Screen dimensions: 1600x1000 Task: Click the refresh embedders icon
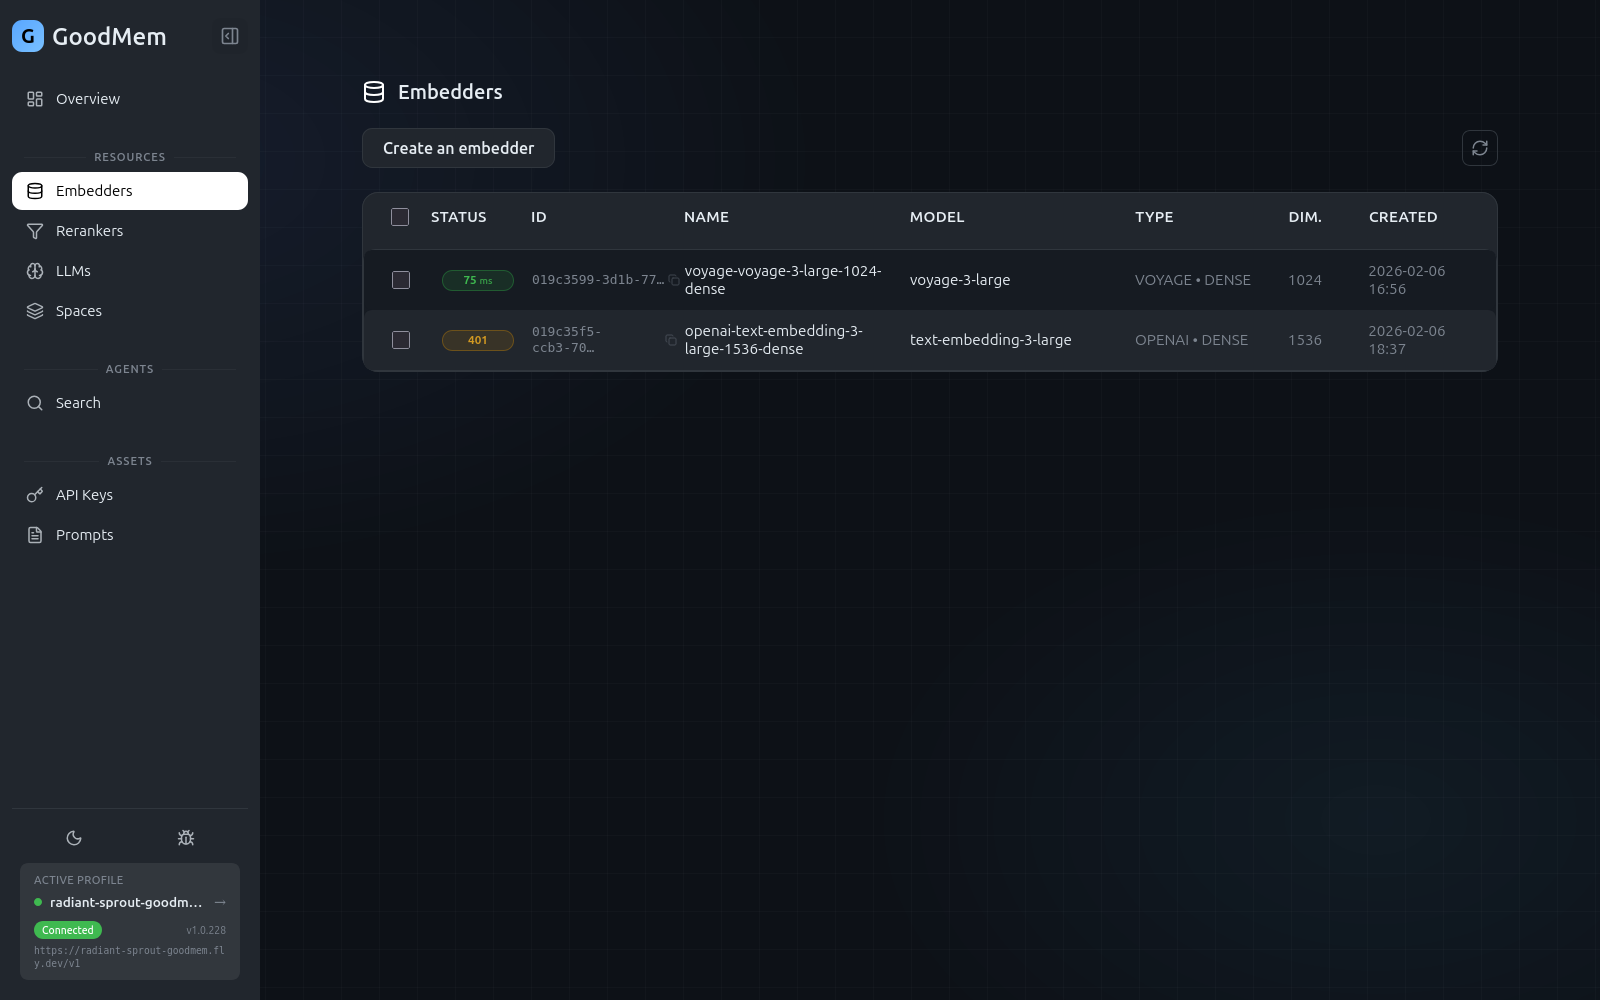[x=1480, y=148]
